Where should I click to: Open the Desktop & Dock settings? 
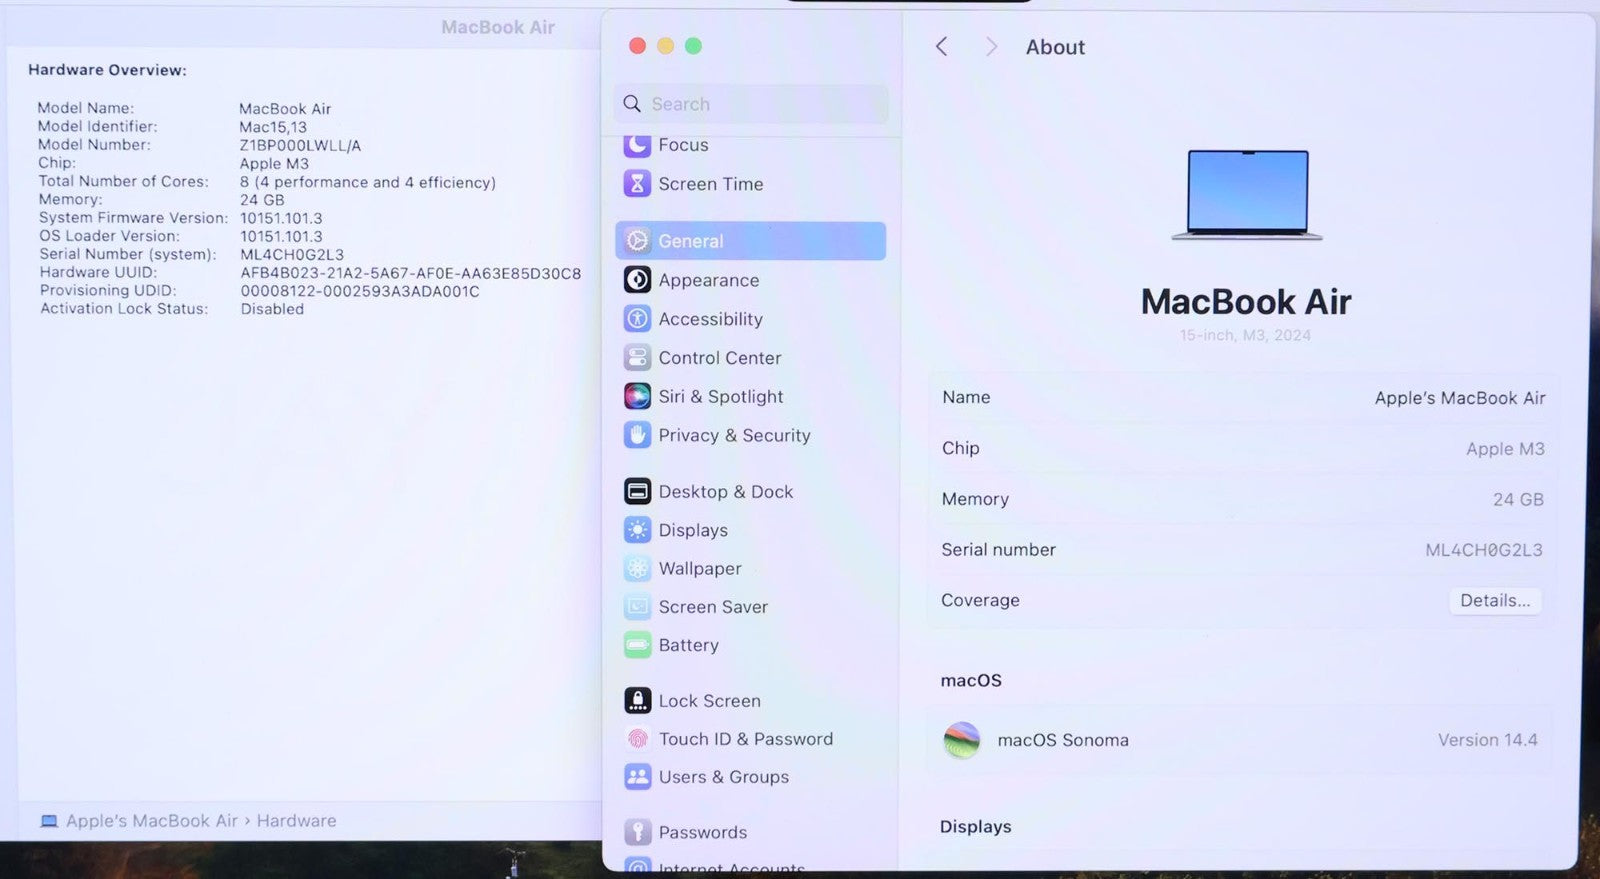pos(725,492)
